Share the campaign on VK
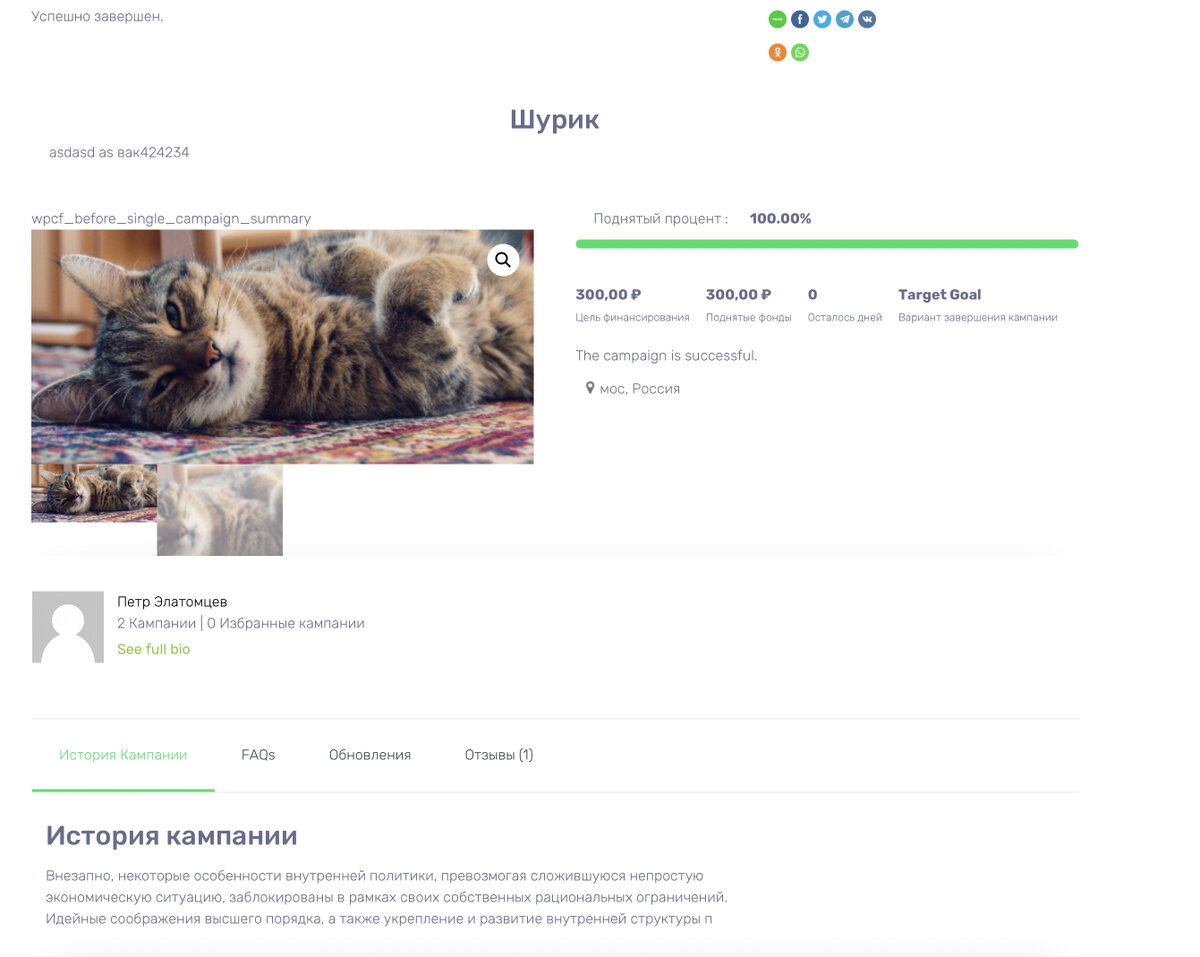The height and width of the screenshot is (957, 1200). click(x=867, y=19)
